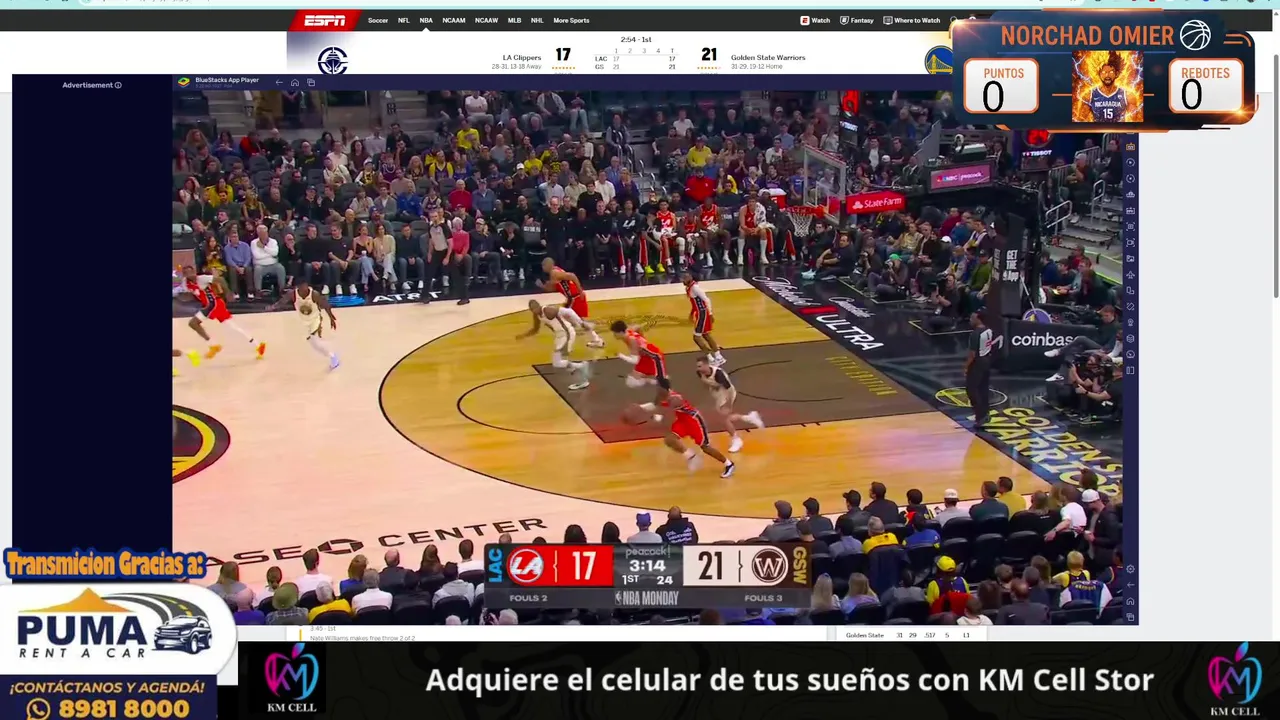1280x720 pixels.
Task: Open BlueStacks media folder icon
Action: point(1130,258)
